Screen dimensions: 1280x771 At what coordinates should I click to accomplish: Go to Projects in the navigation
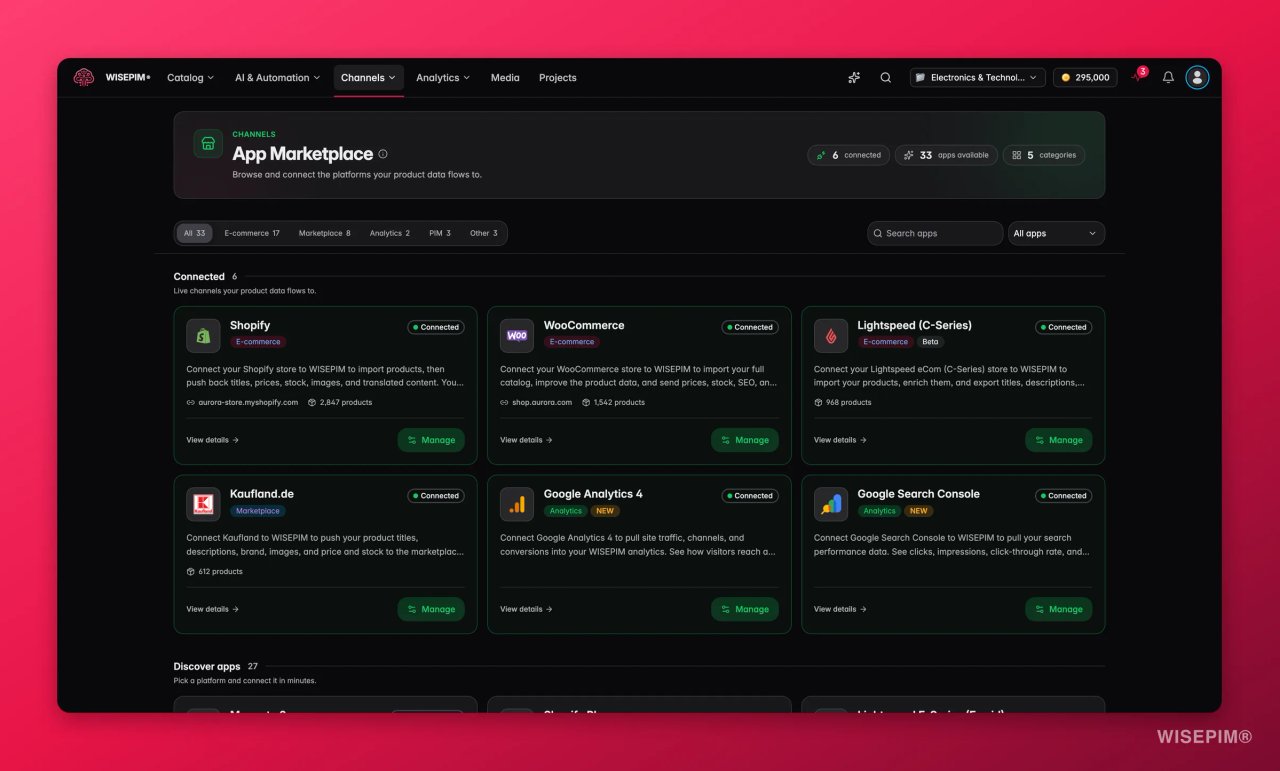click(x=558, y=77)
